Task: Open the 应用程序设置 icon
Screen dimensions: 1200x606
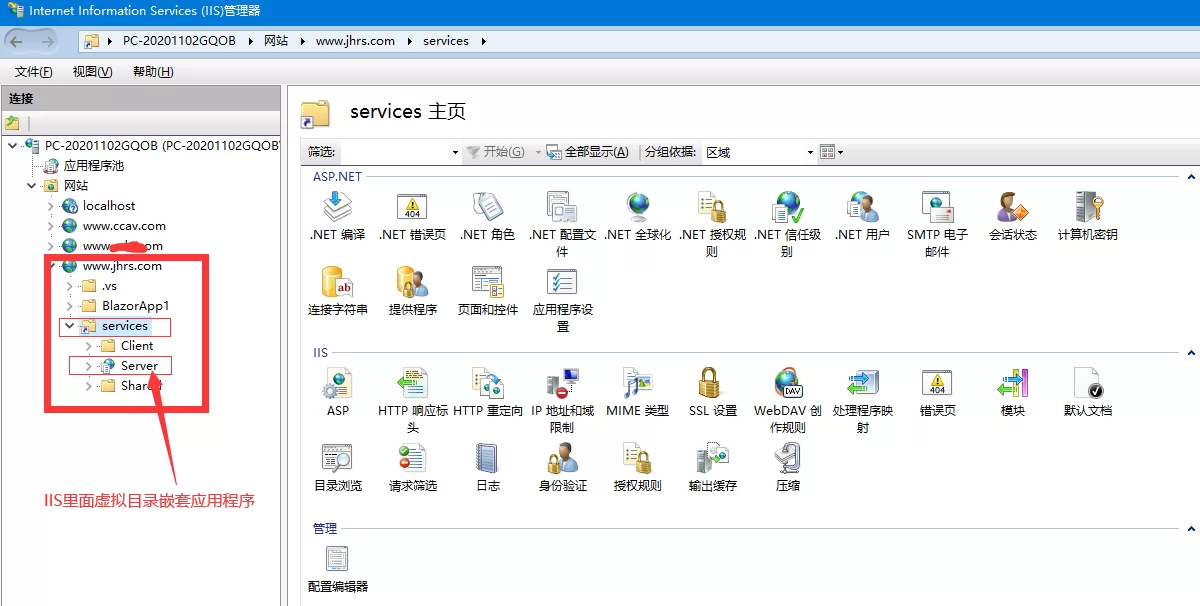Action: point(562,282)
